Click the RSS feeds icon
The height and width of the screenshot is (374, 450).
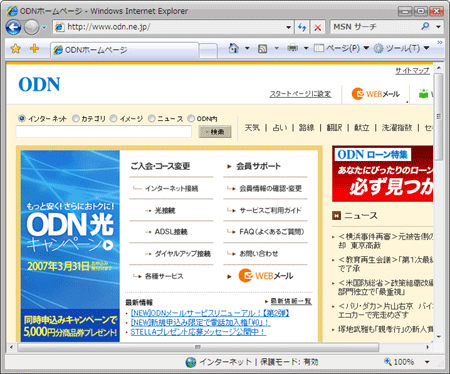coord(263,49)
